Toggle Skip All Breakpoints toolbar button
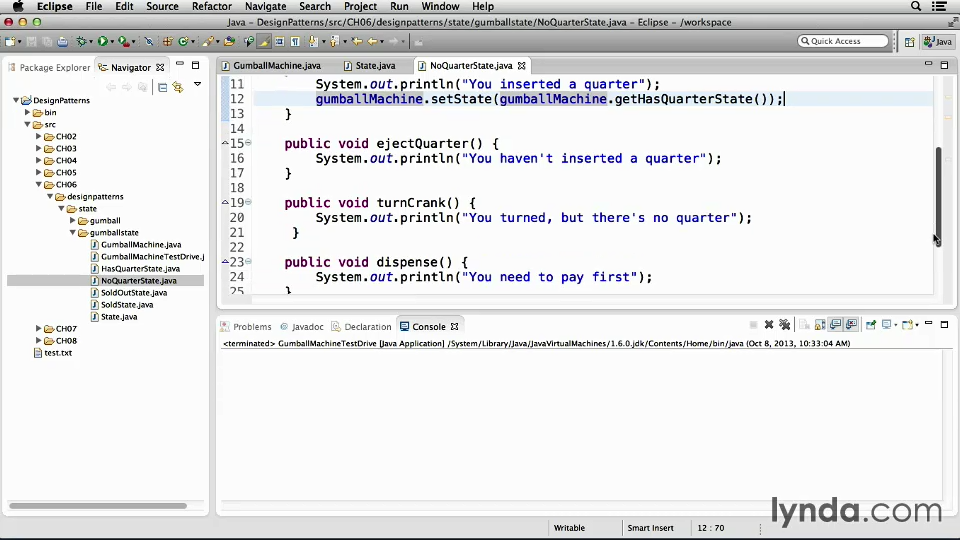This screenshot has height=540, width=960. pyautogui.click(x=149, y=42)
